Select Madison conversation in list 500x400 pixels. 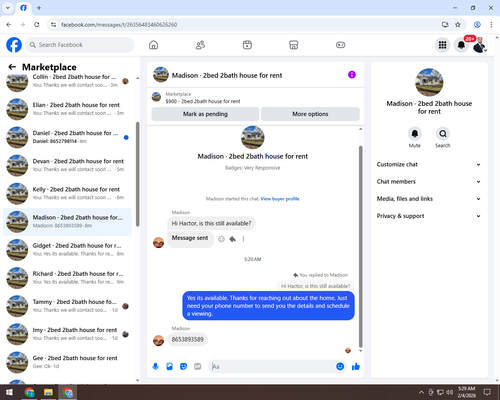[67, 222]
